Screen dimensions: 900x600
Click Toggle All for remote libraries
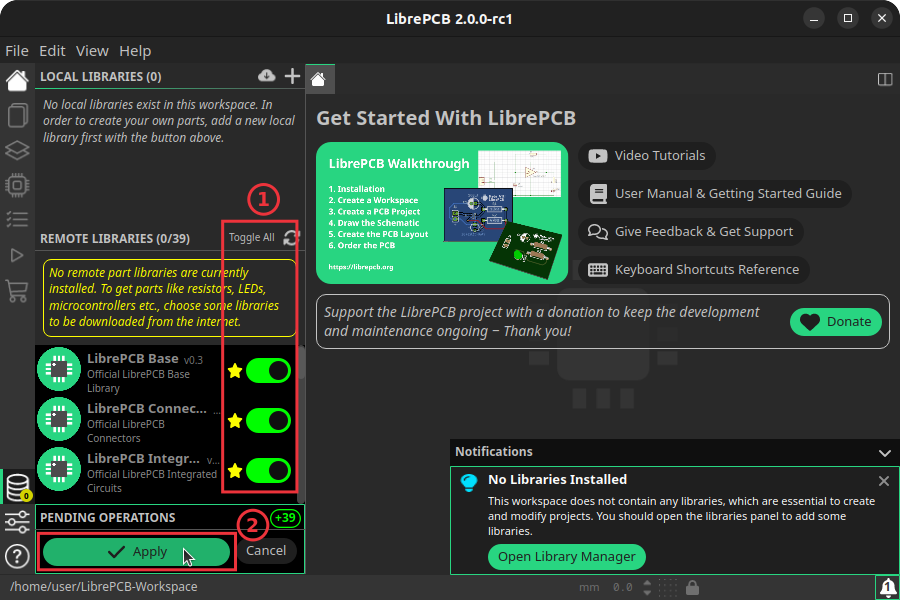click(251, 239)
